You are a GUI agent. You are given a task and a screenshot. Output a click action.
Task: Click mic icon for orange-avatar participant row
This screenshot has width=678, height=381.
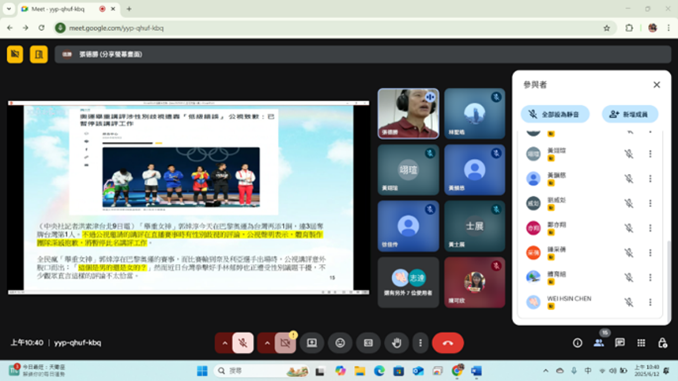point(629,253)
